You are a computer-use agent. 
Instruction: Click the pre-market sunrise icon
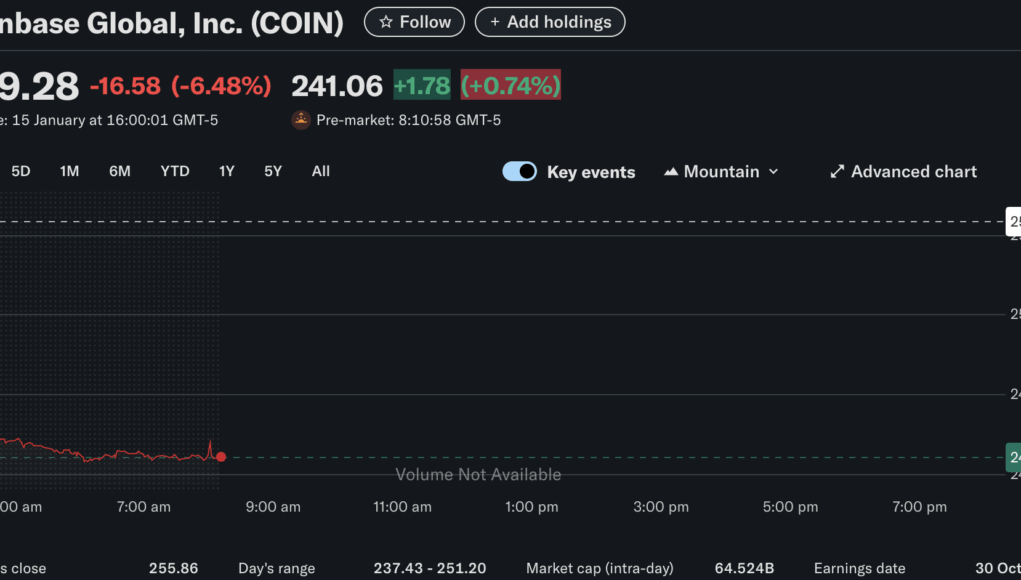tap(301, 120)
